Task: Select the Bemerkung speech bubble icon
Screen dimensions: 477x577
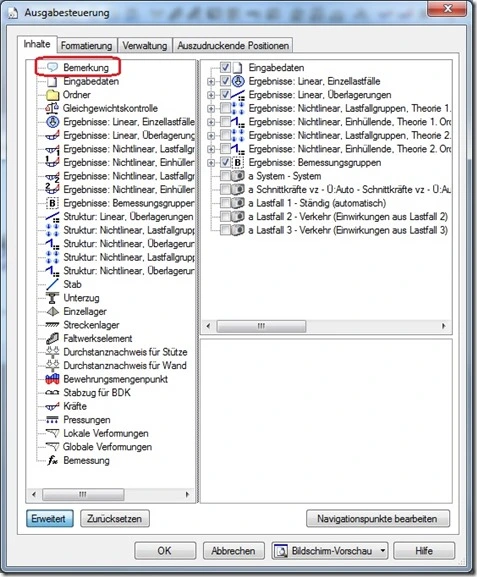Action: click(x=53, y=67)
